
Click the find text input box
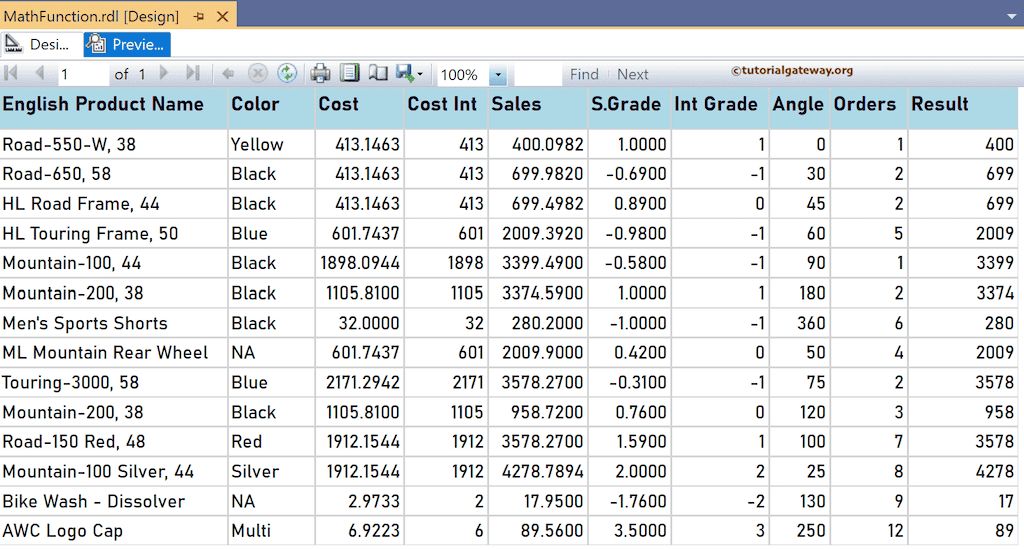(537, 74)
